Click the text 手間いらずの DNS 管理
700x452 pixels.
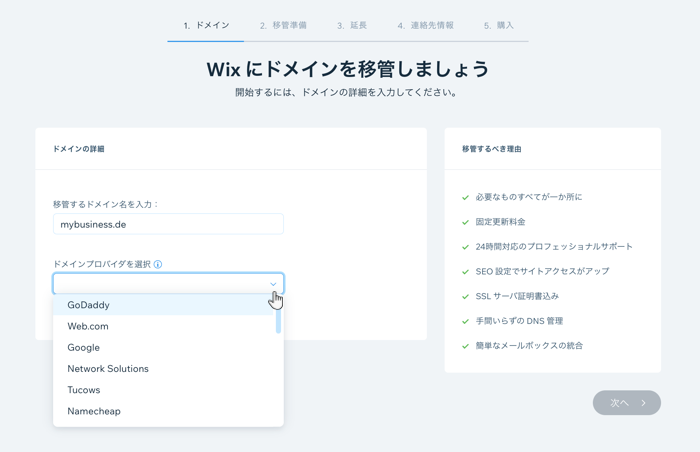[x=519, y=321]
